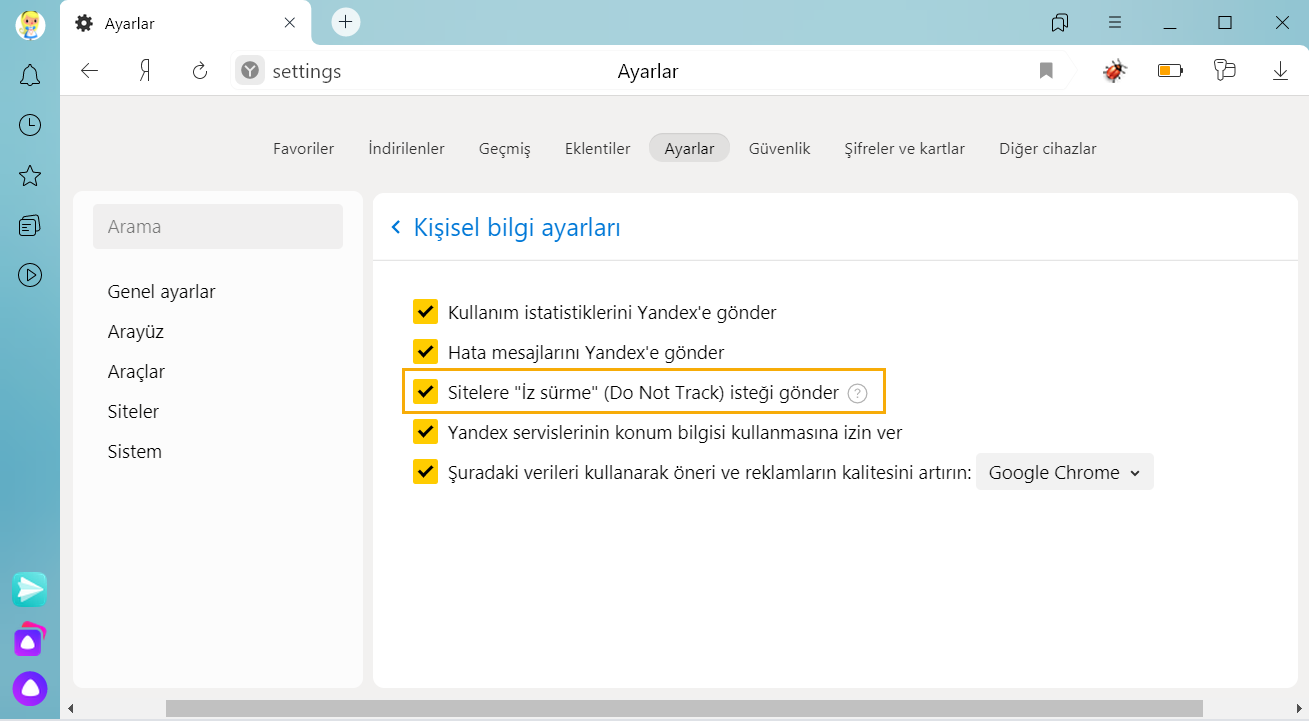
Task: Open Yandex home via the Я icon
Action: coord(145,71)
